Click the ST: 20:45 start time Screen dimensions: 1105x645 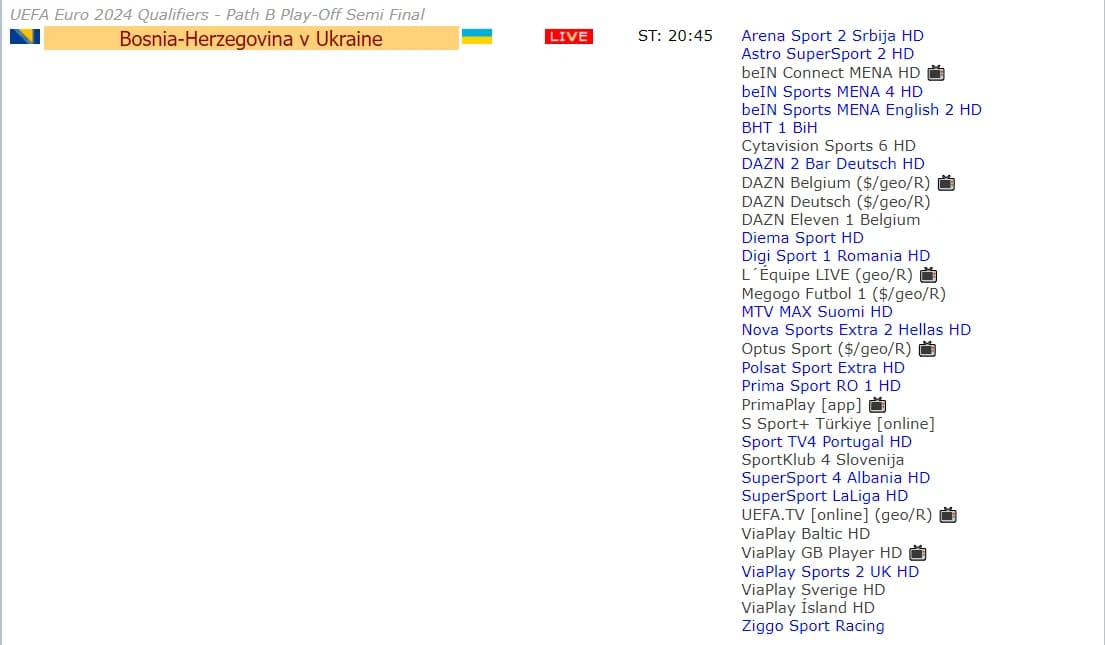pyautogui.click(x=675, y=36)
